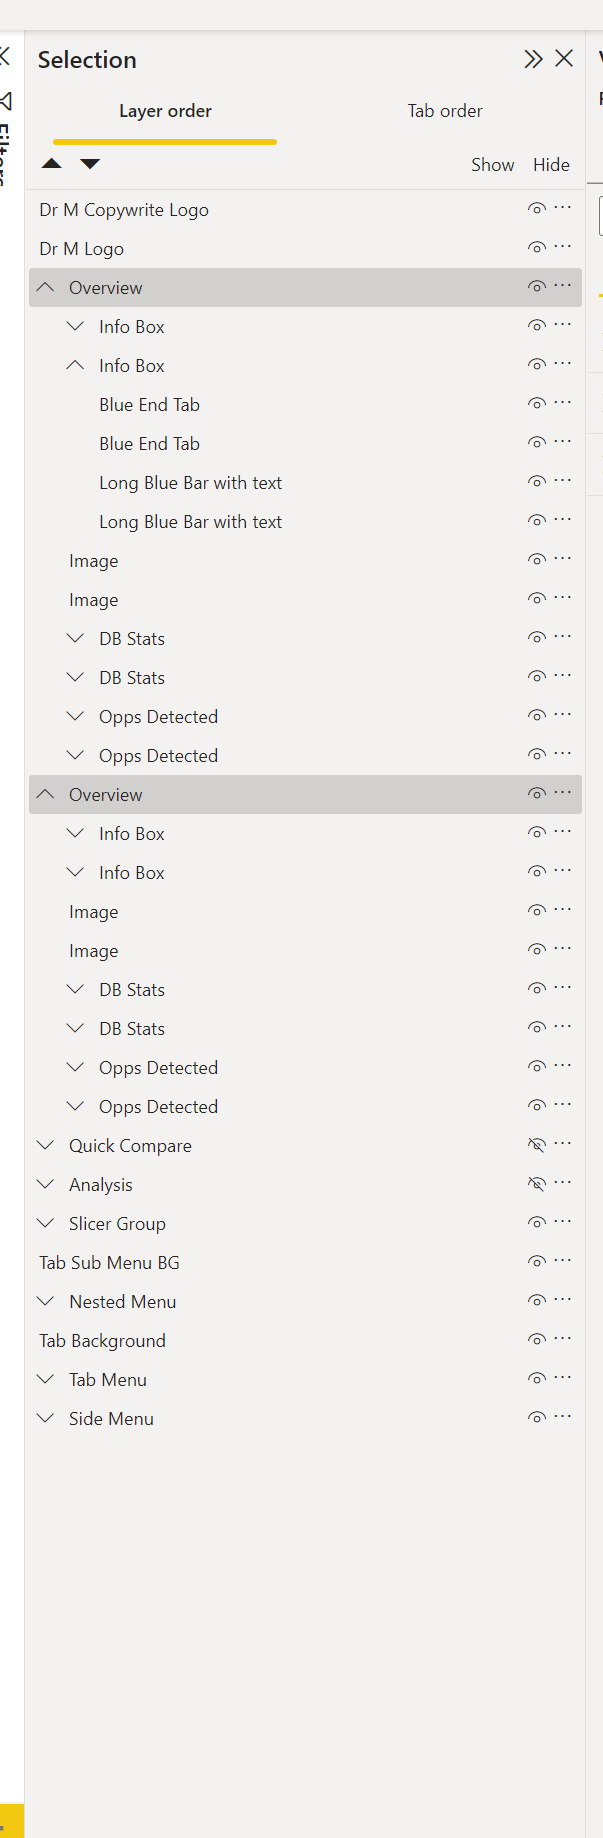Viewport: 603px width, 1838px height.
Task: Switch to the Tab order tab
Action: [x=444, y=111]
